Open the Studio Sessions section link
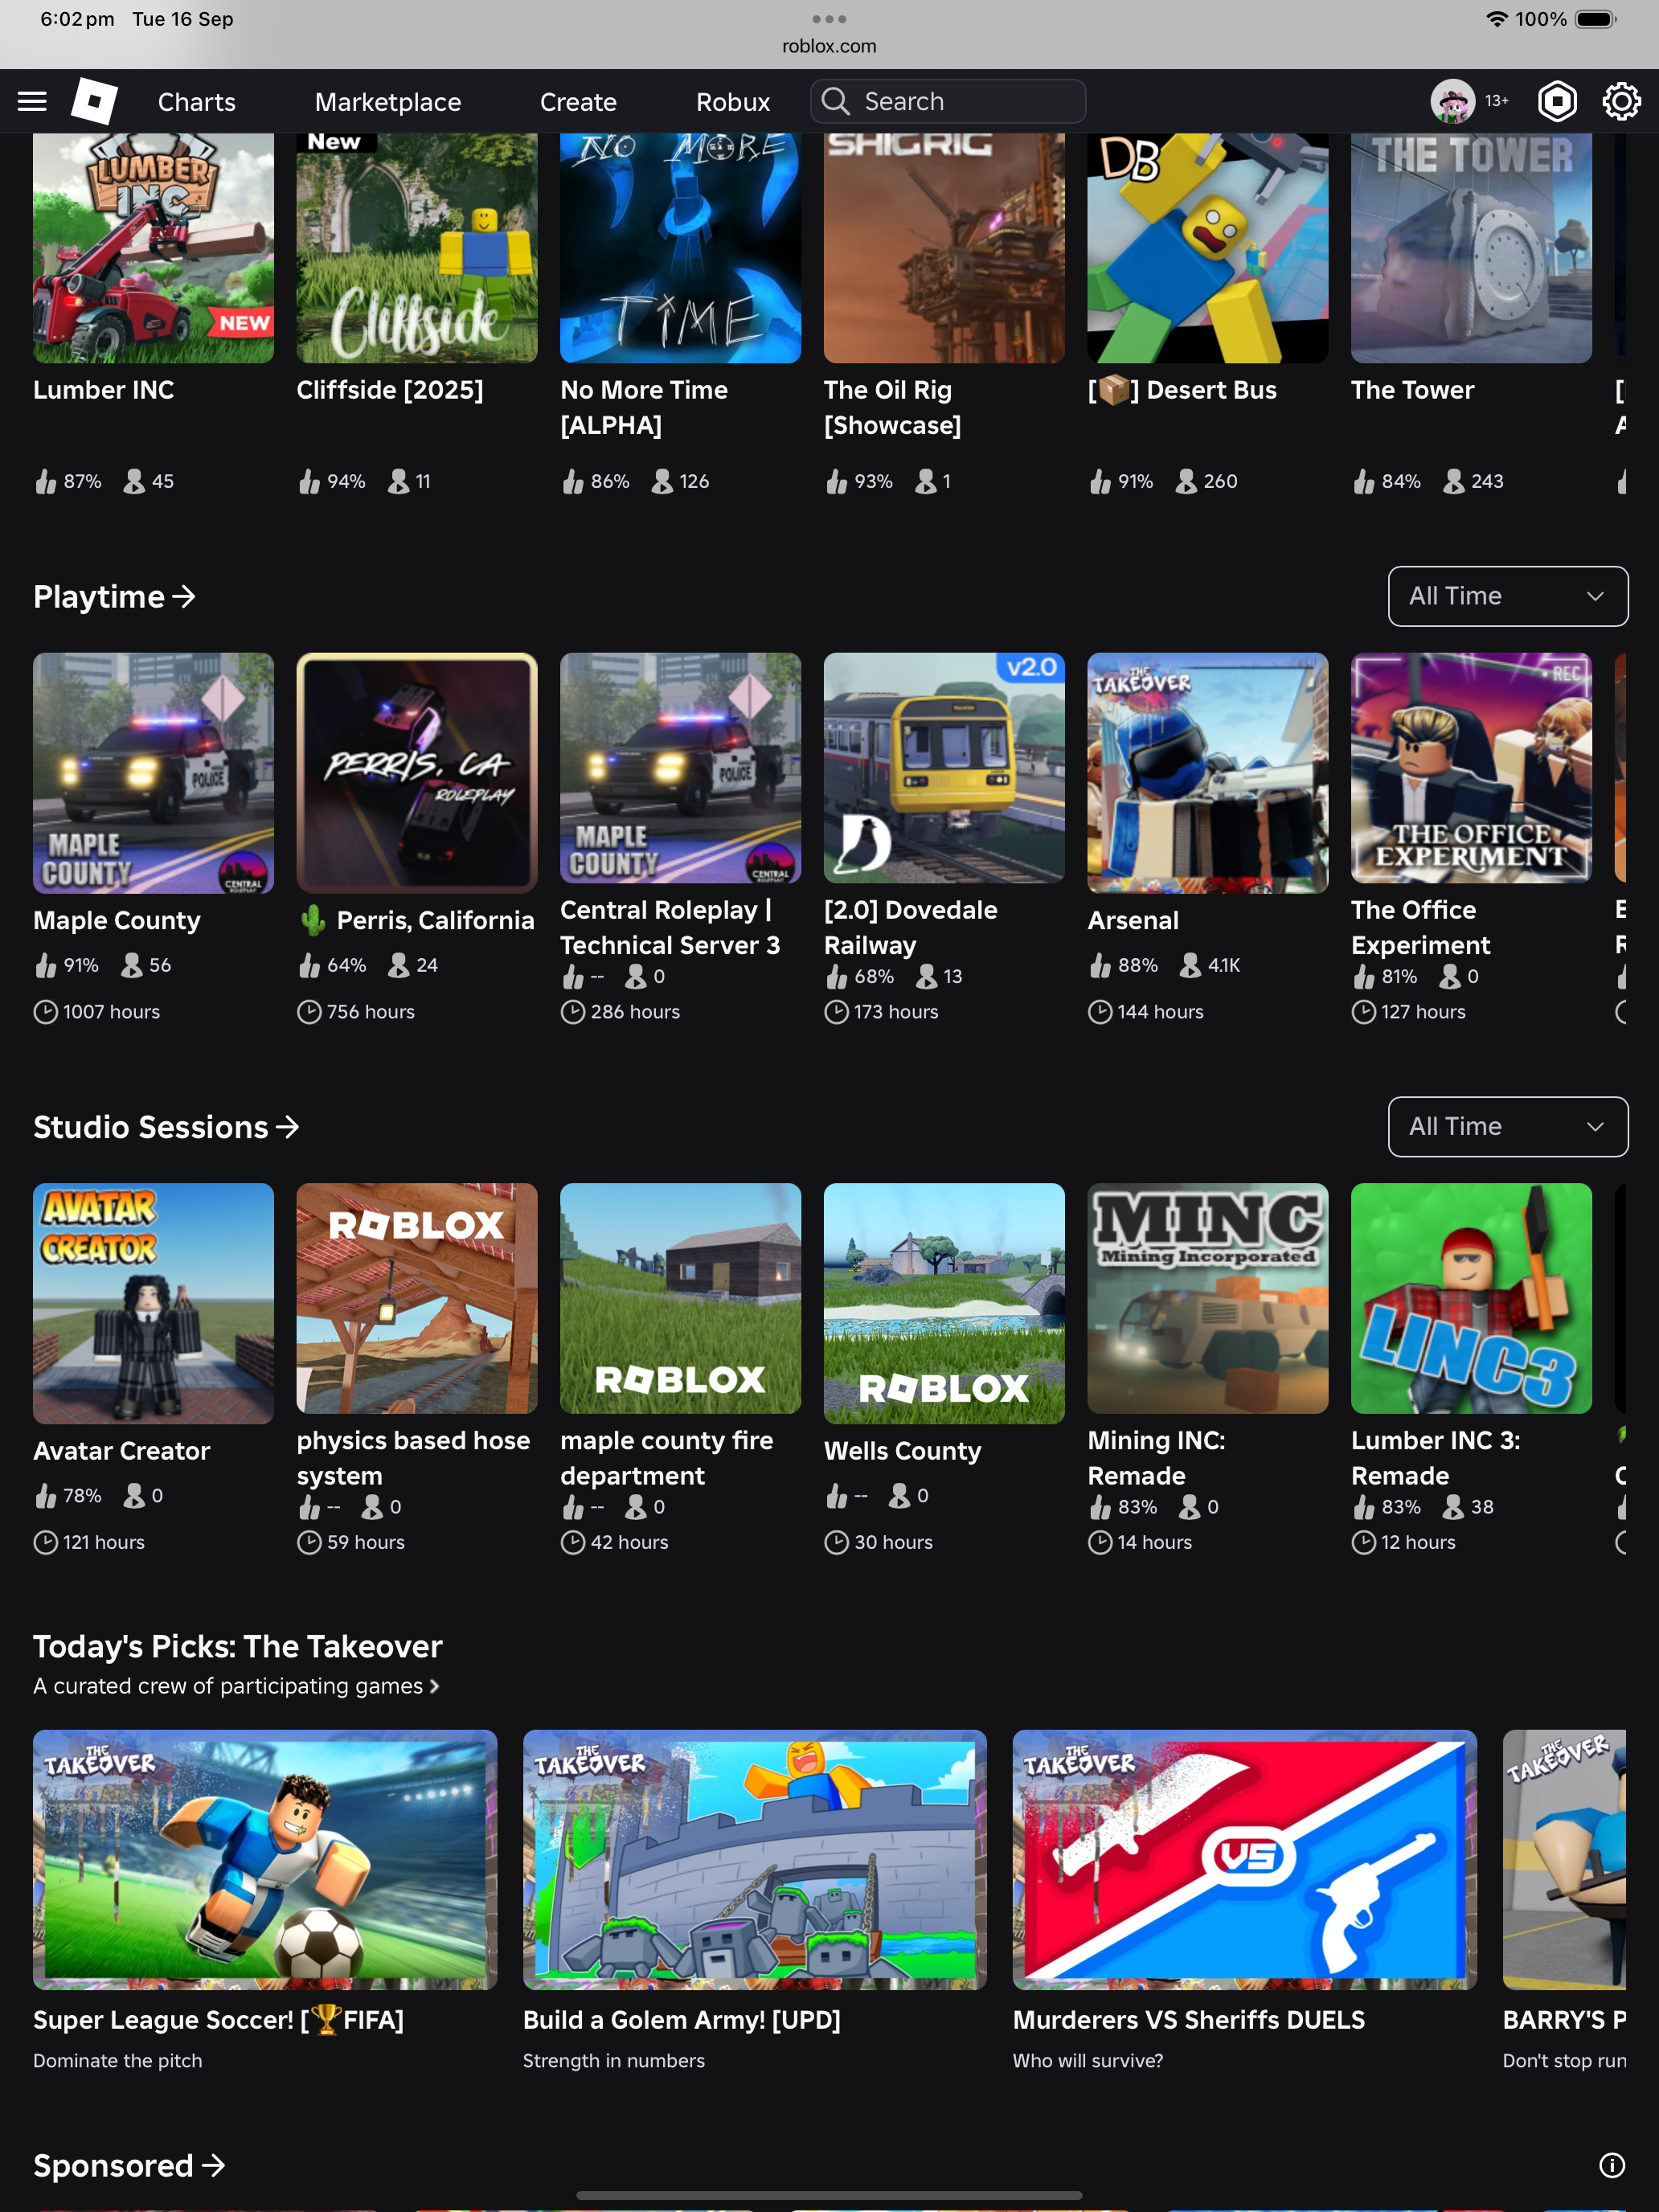Screen dimensions: 1659x2212 tap(166, 1127)
